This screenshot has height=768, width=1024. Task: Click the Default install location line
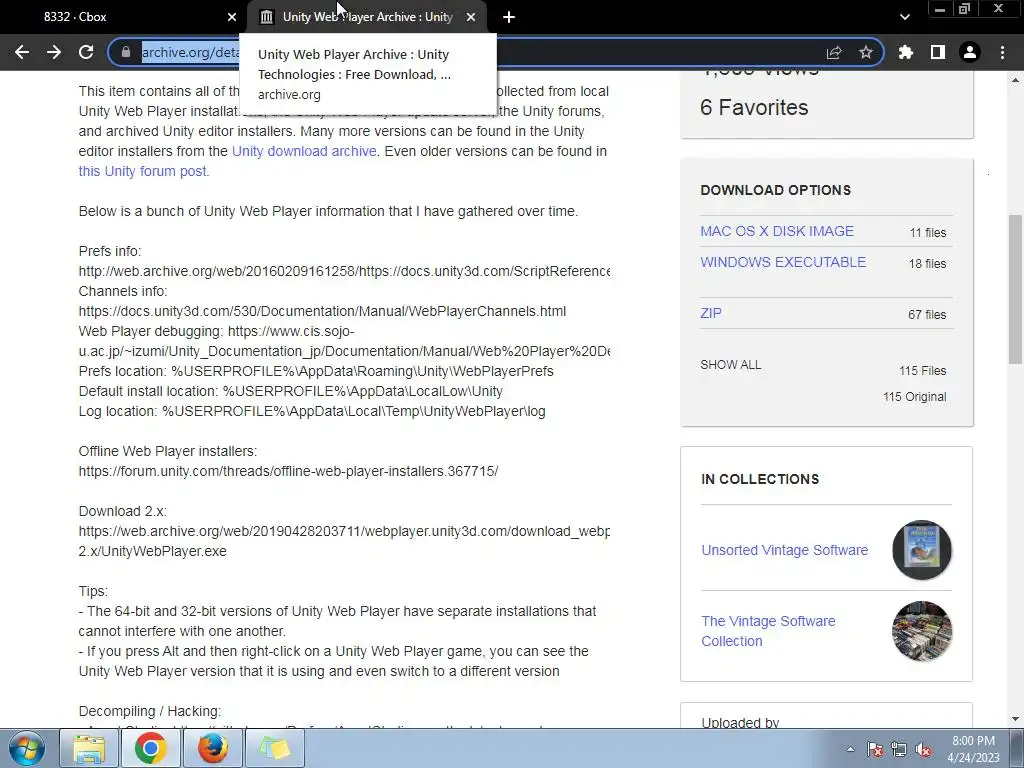[x=291, y=391]
